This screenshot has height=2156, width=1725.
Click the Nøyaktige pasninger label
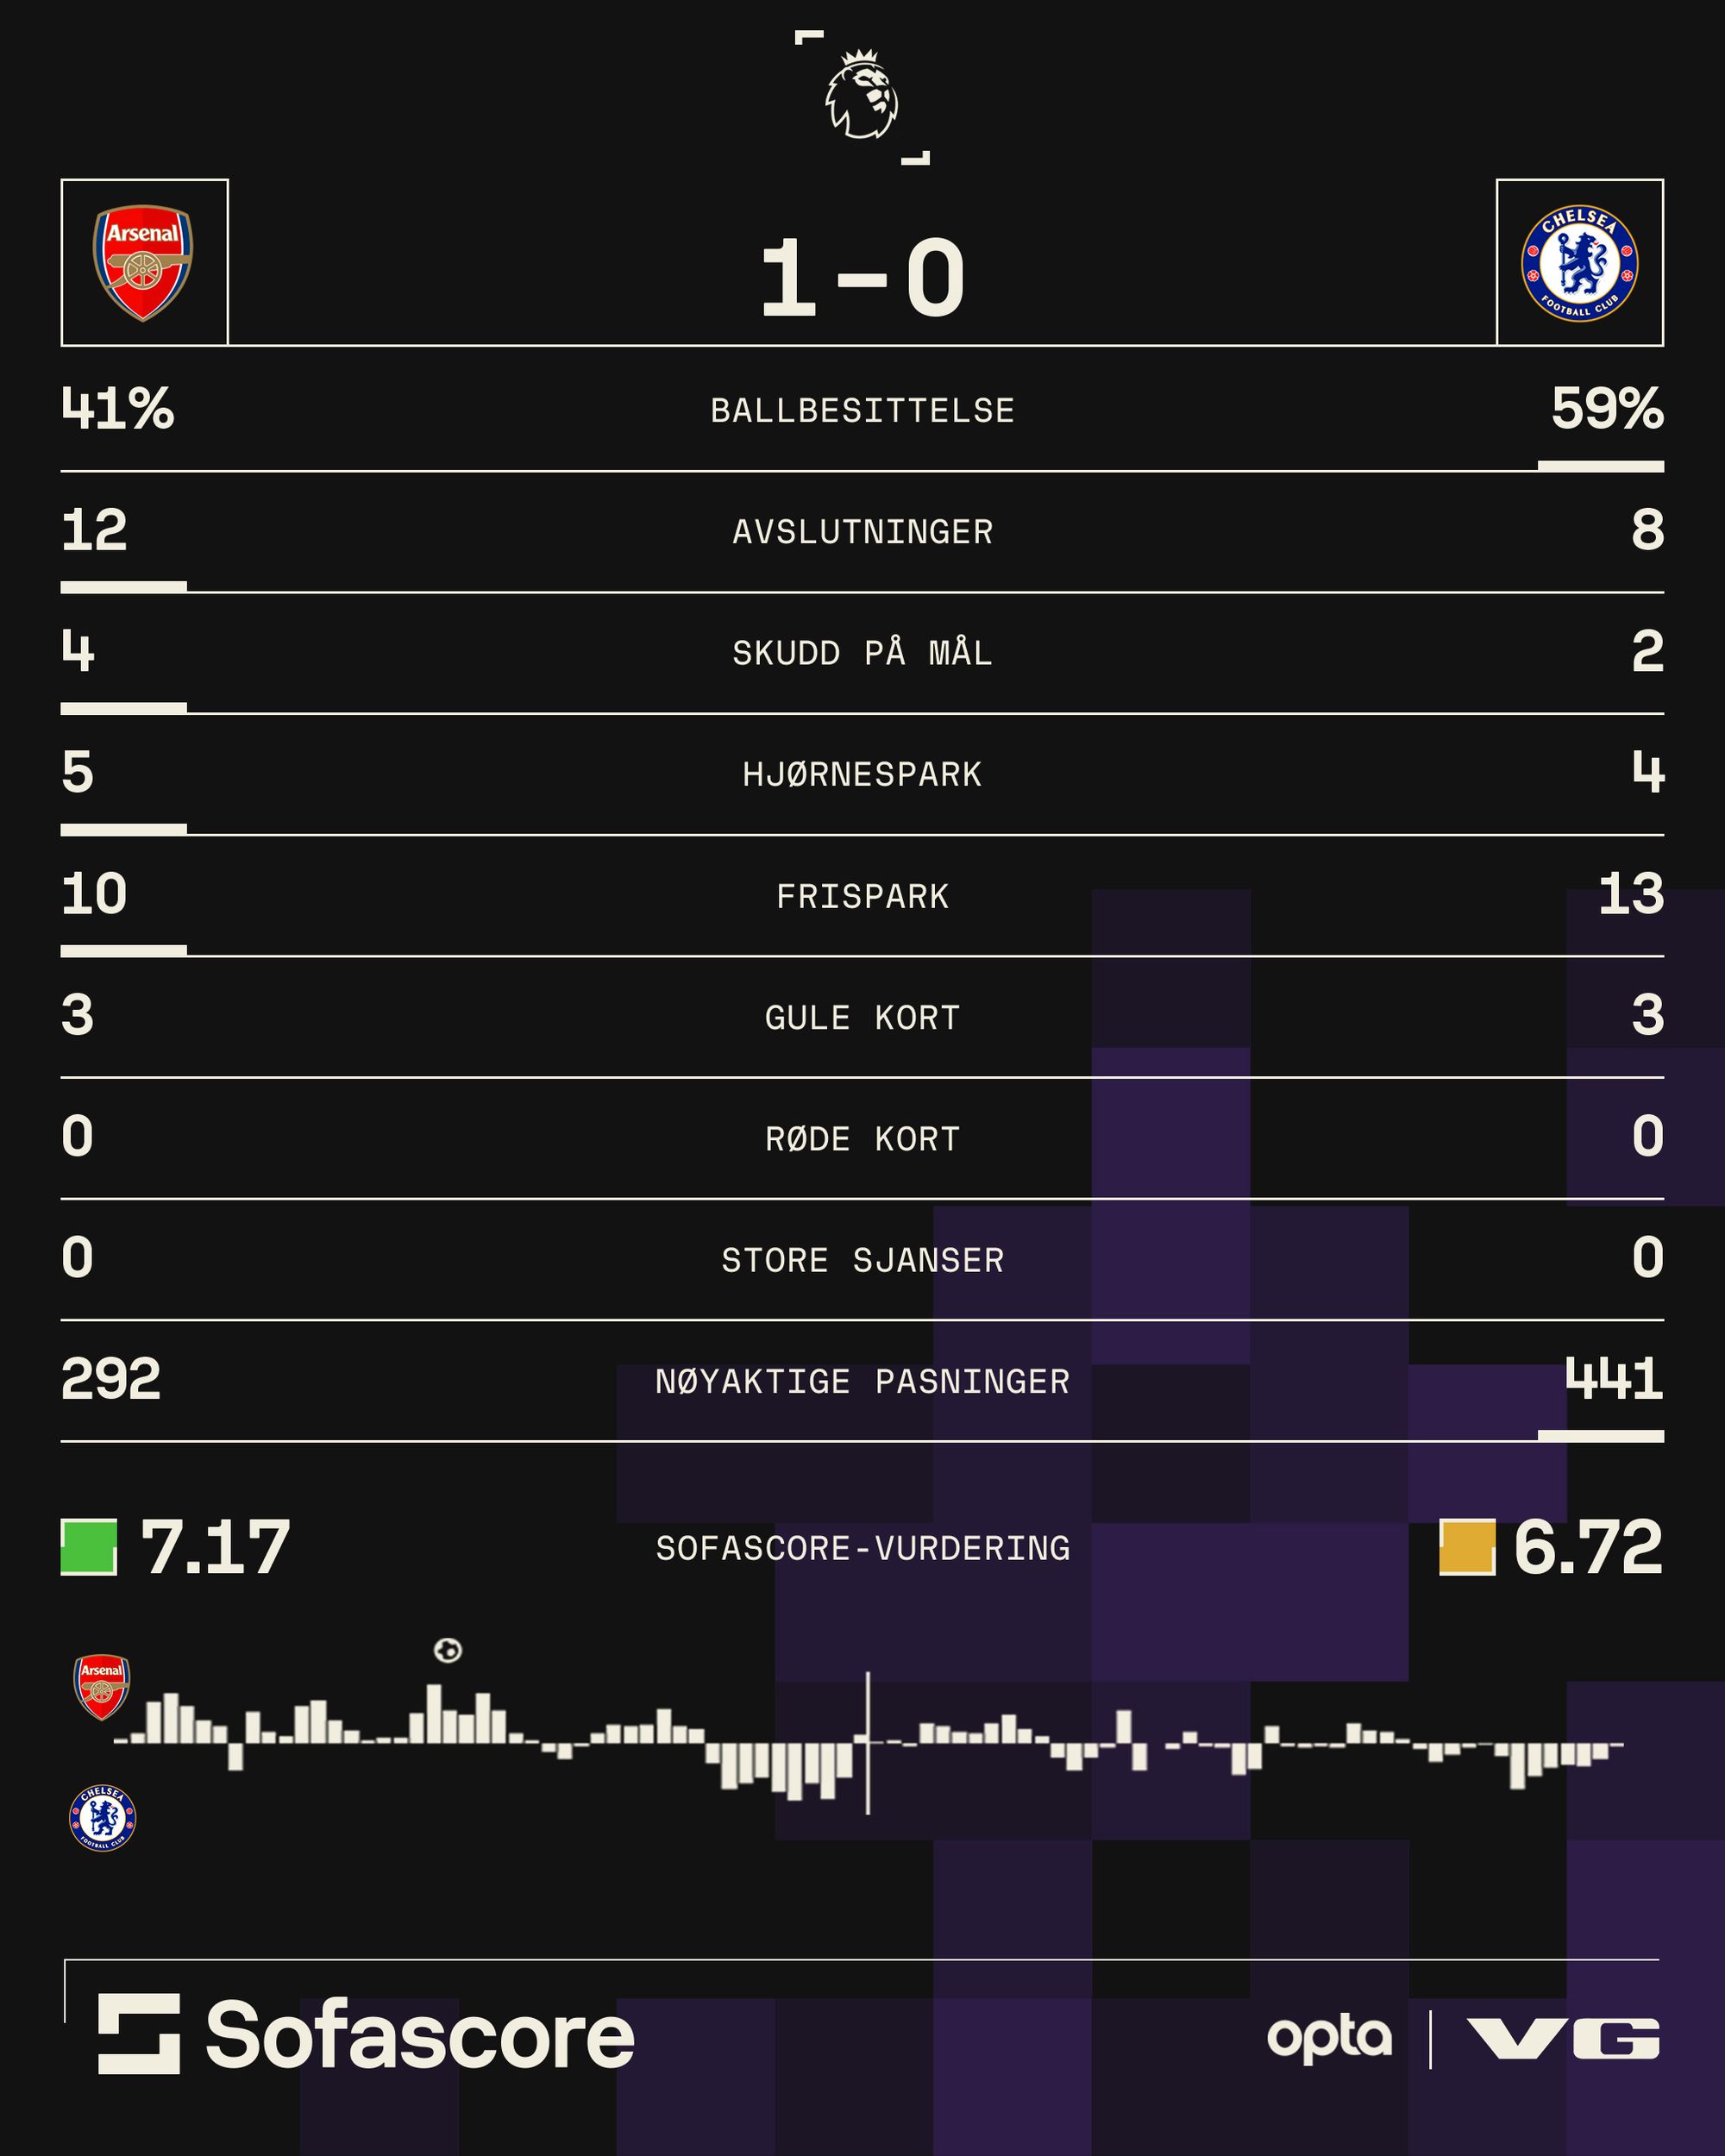862,1381
